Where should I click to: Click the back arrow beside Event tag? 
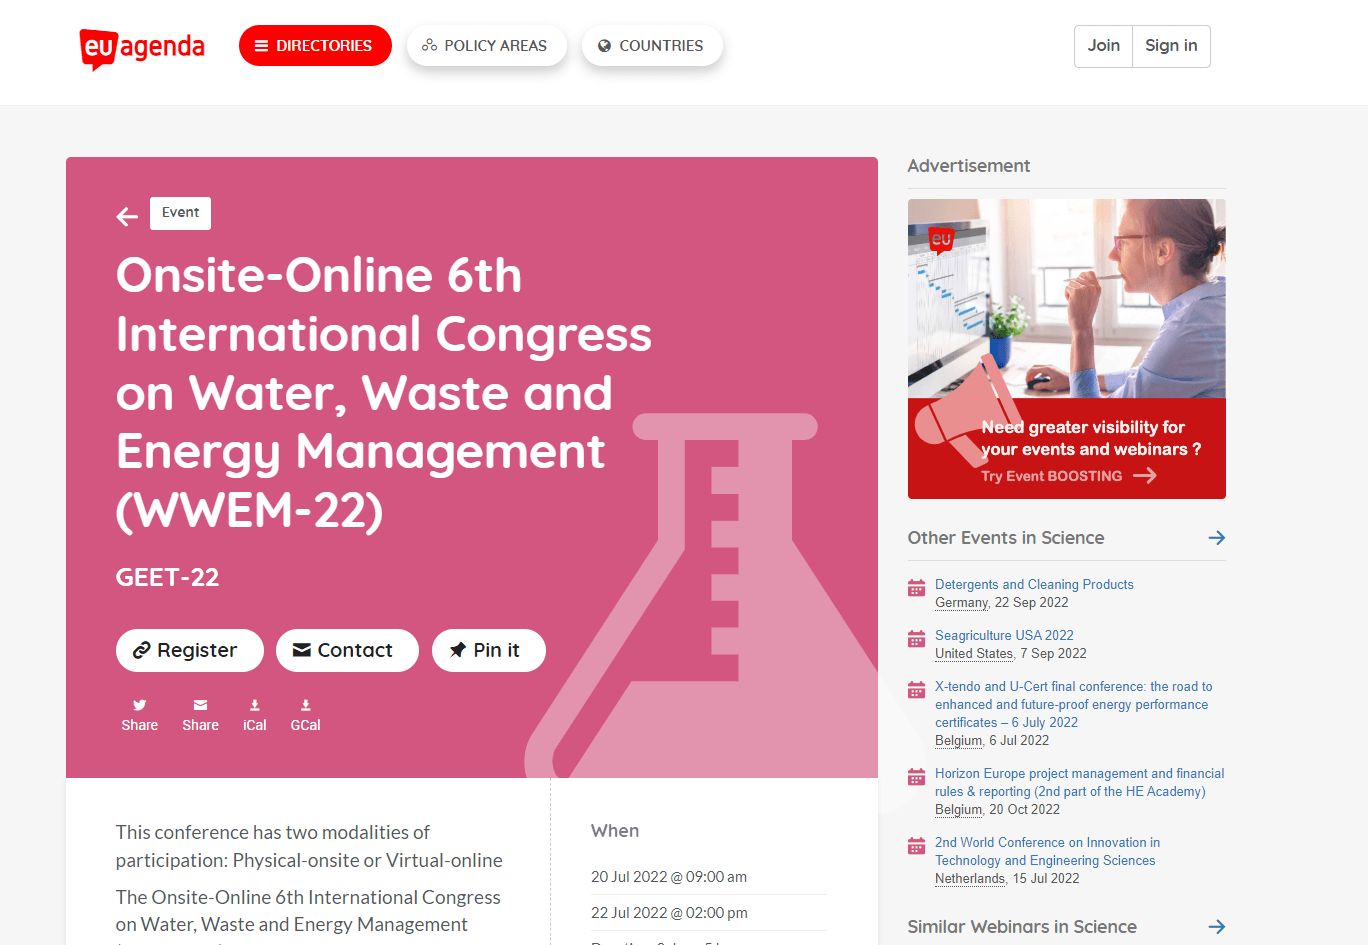[x=127, y=216]
